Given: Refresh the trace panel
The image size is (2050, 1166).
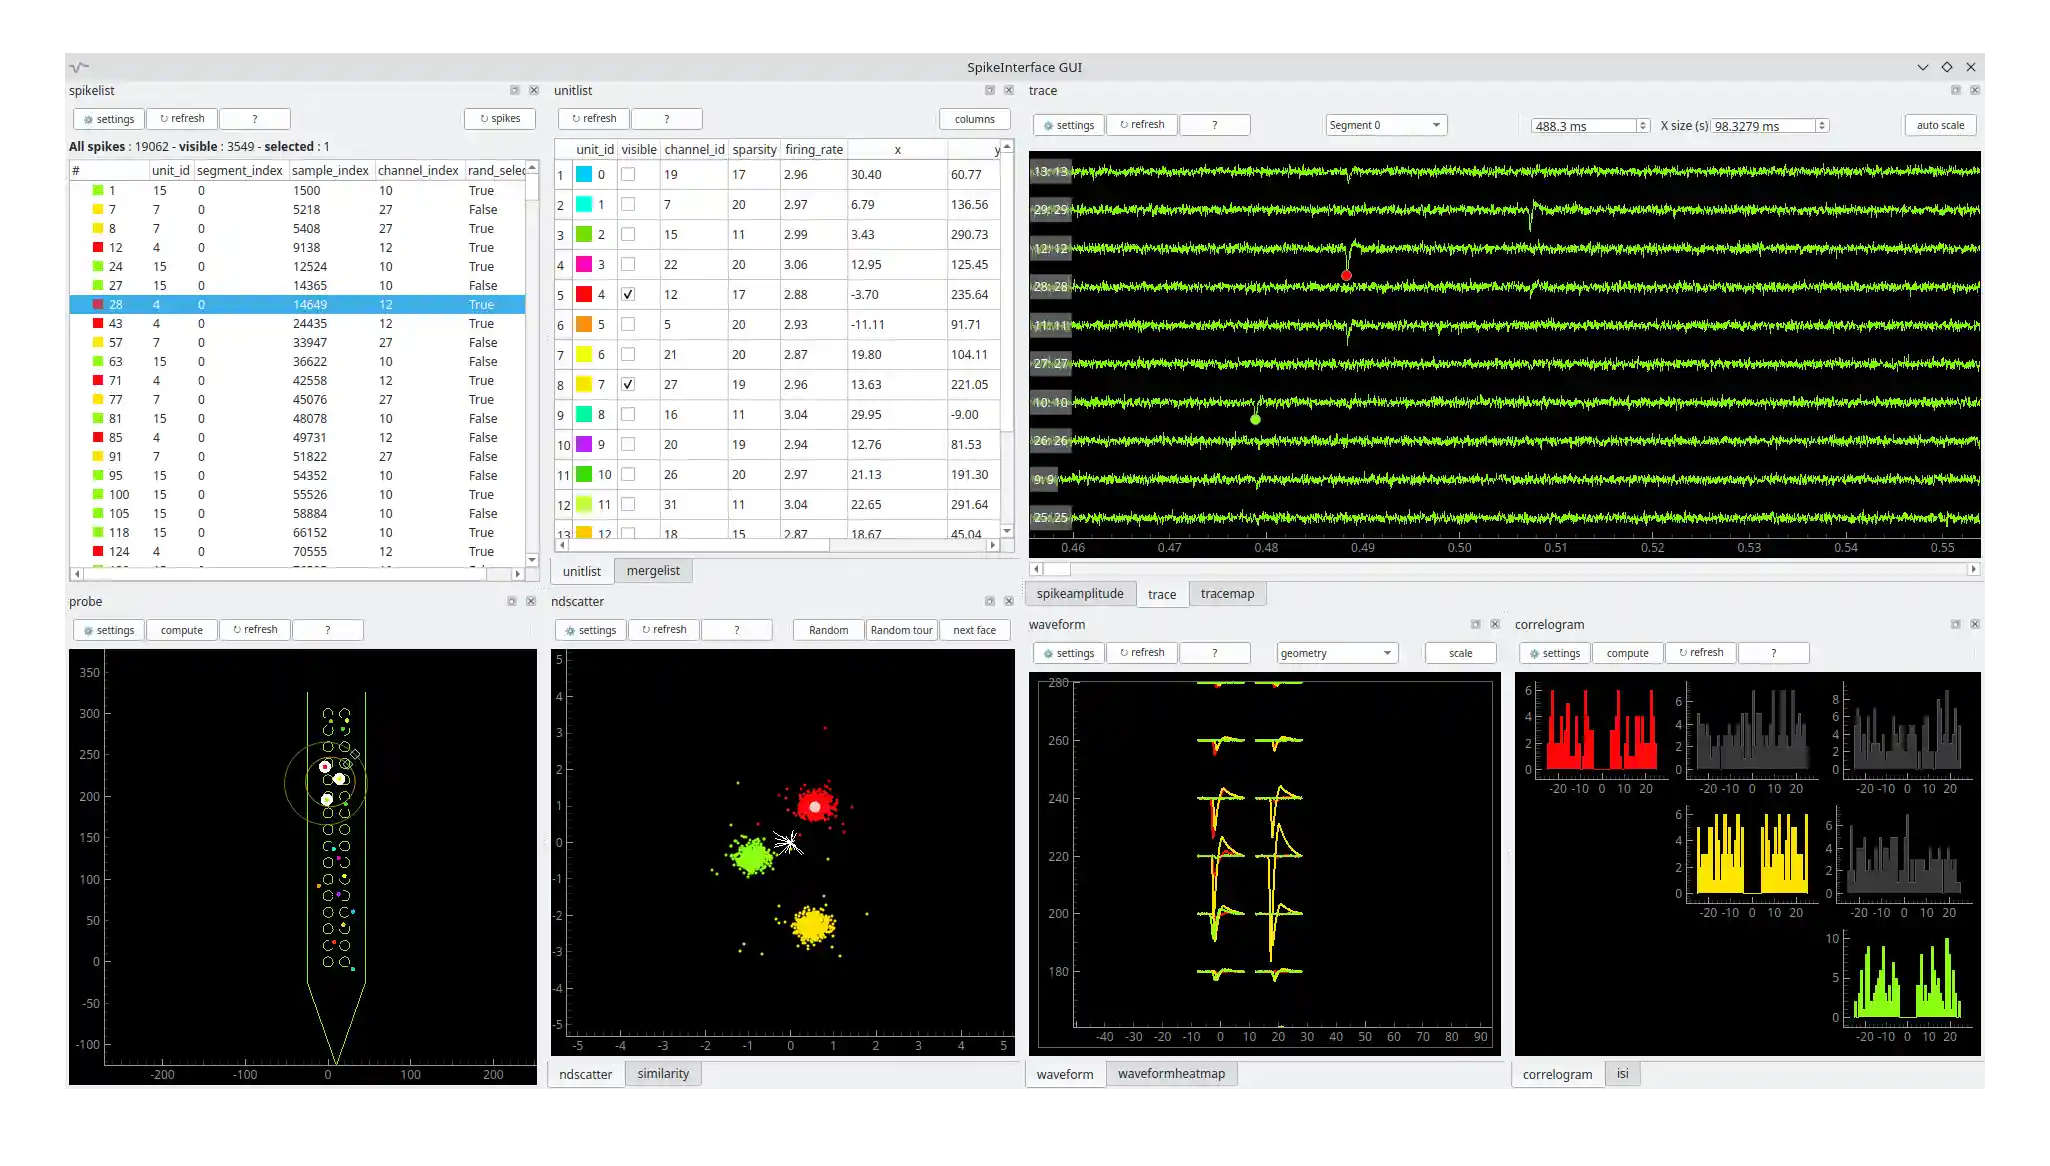Looking at the screenshot, I should tap(1142, 124).
